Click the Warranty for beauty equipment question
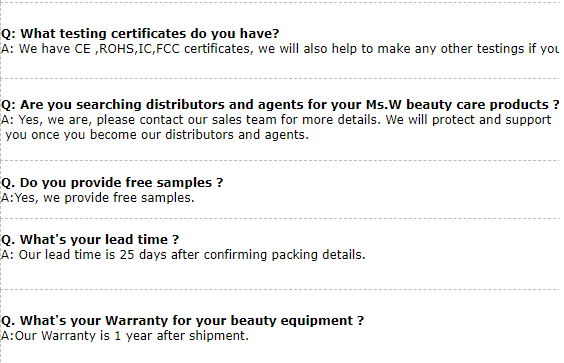Image resolution: width=564 pixels, height=363 pixels. 182,321
